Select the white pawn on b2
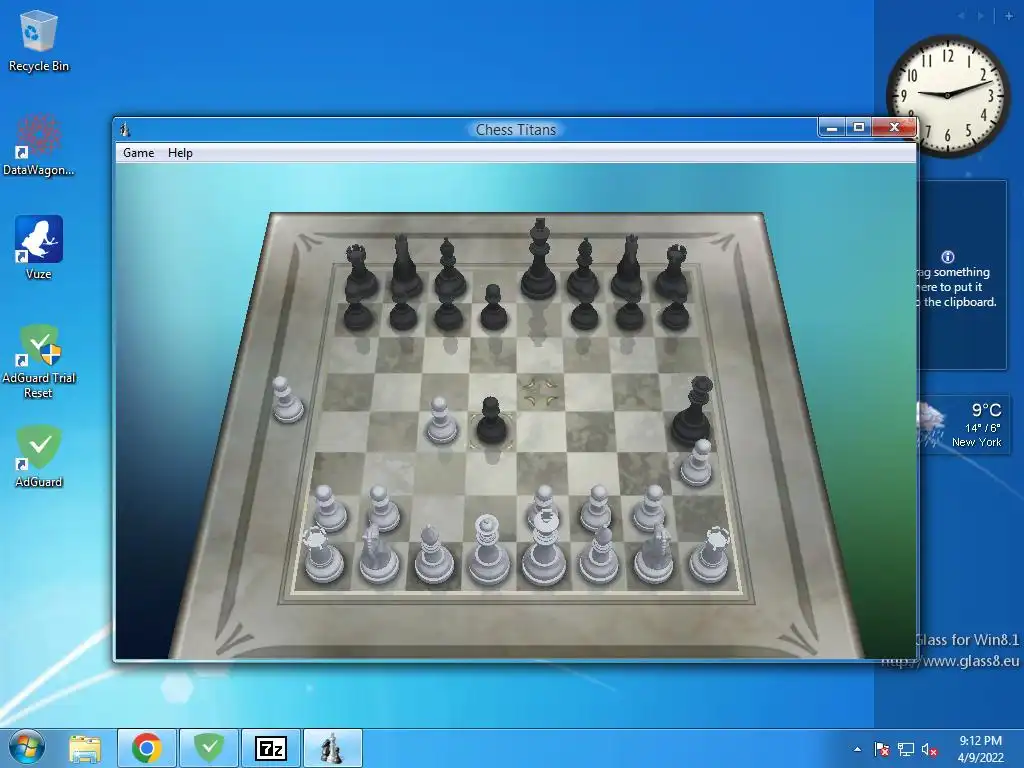Viewport: 1024px width, 768px height. point(381,508)
